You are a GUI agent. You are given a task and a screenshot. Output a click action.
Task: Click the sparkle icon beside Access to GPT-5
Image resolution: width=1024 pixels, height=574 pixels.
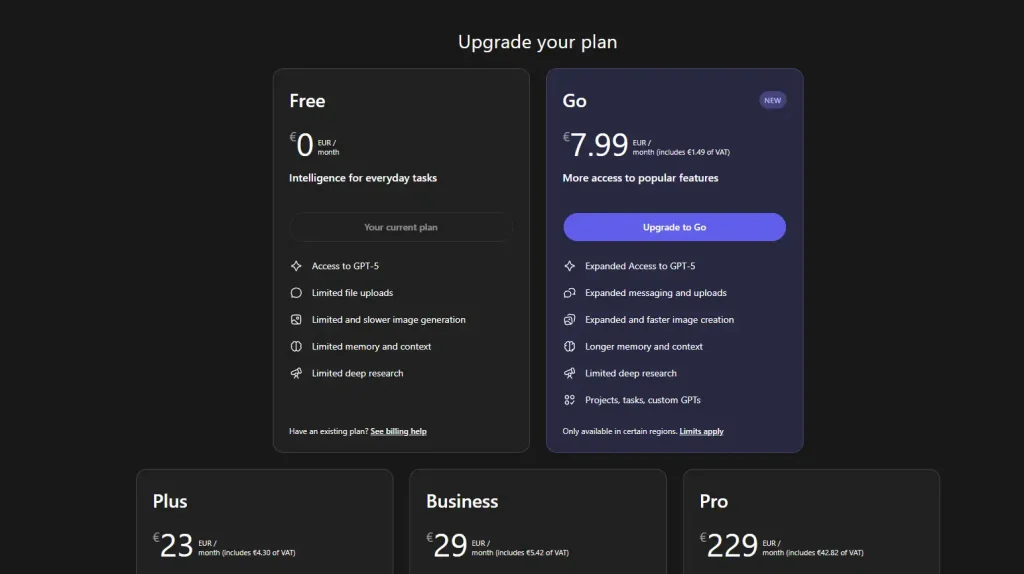tap(296, 266)
